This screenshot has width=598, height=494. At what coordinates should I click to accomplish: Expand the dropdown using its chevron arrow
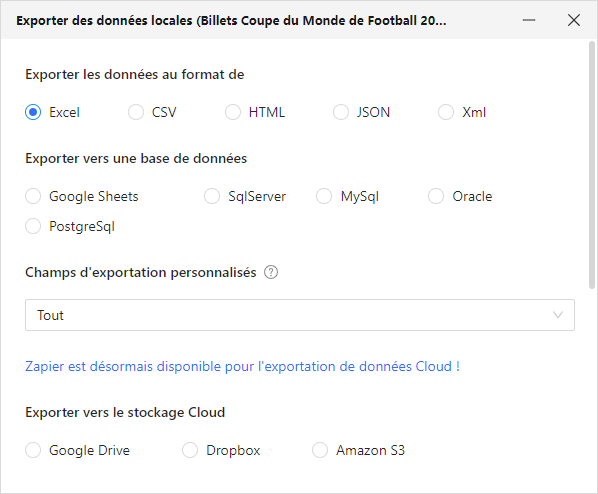pos(558,315)
